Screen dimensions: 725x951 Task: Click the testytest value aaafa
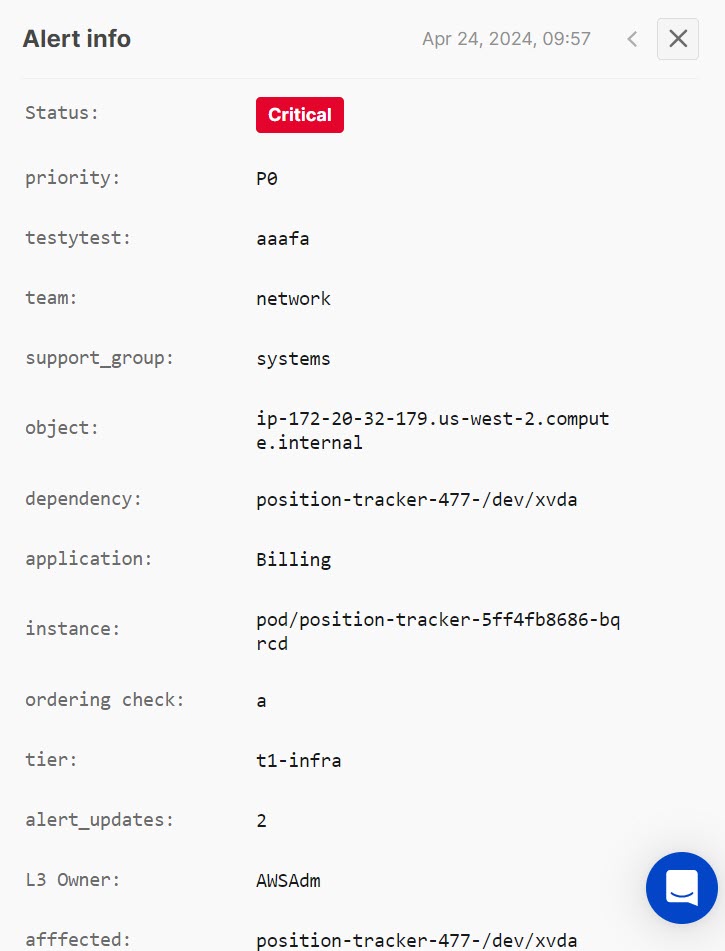(x=282, y=238)
